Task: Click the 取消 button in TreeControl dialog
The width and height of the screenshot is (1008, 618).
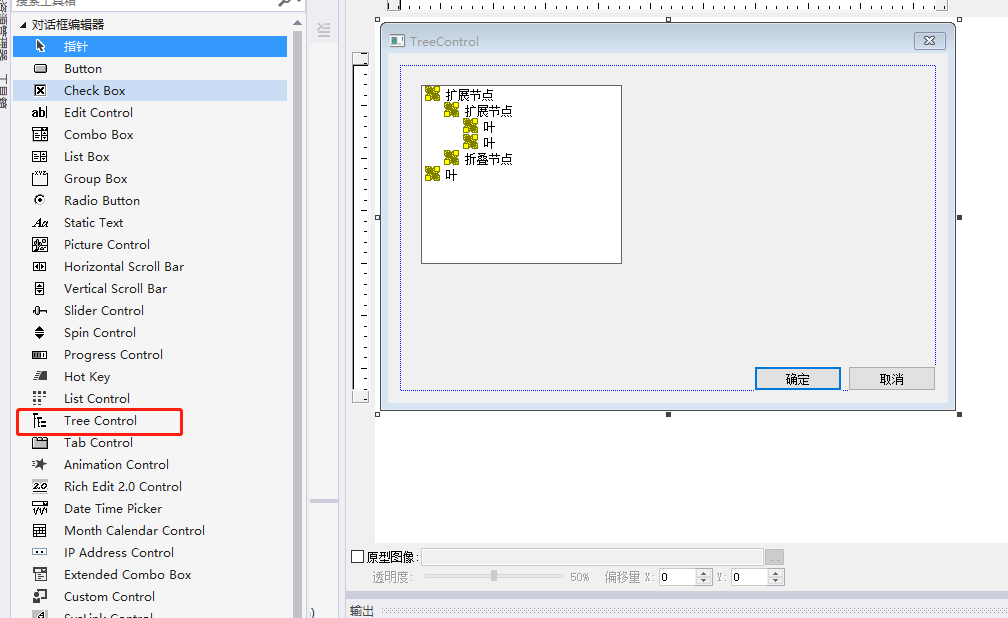Action: pyautogui.click(x=892, y=379)
